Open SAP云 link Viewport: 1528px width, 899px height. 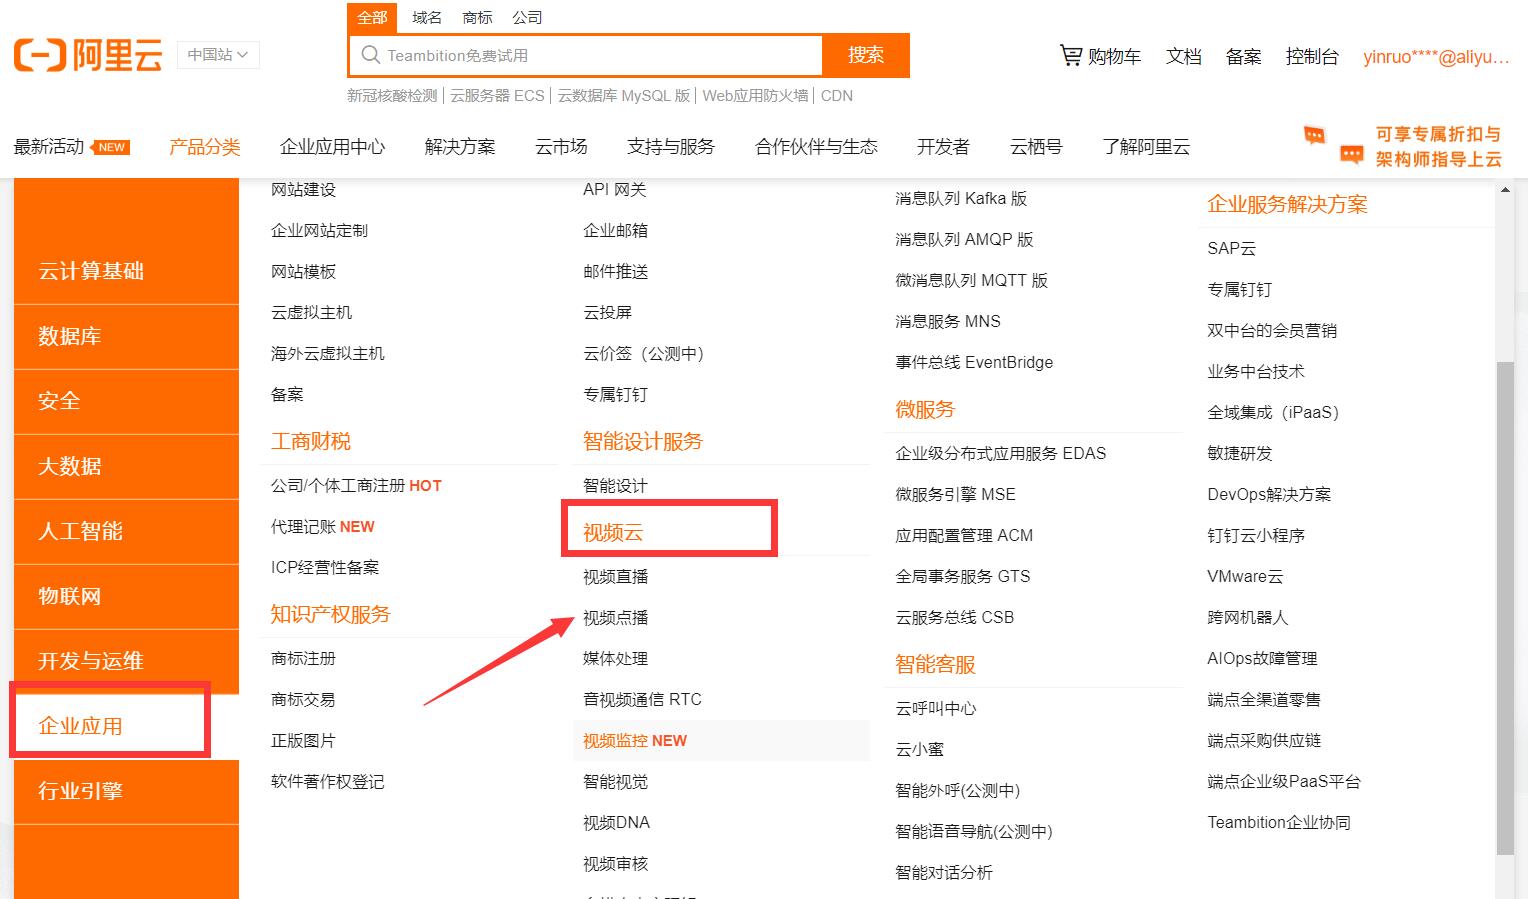click(1231, 249)
